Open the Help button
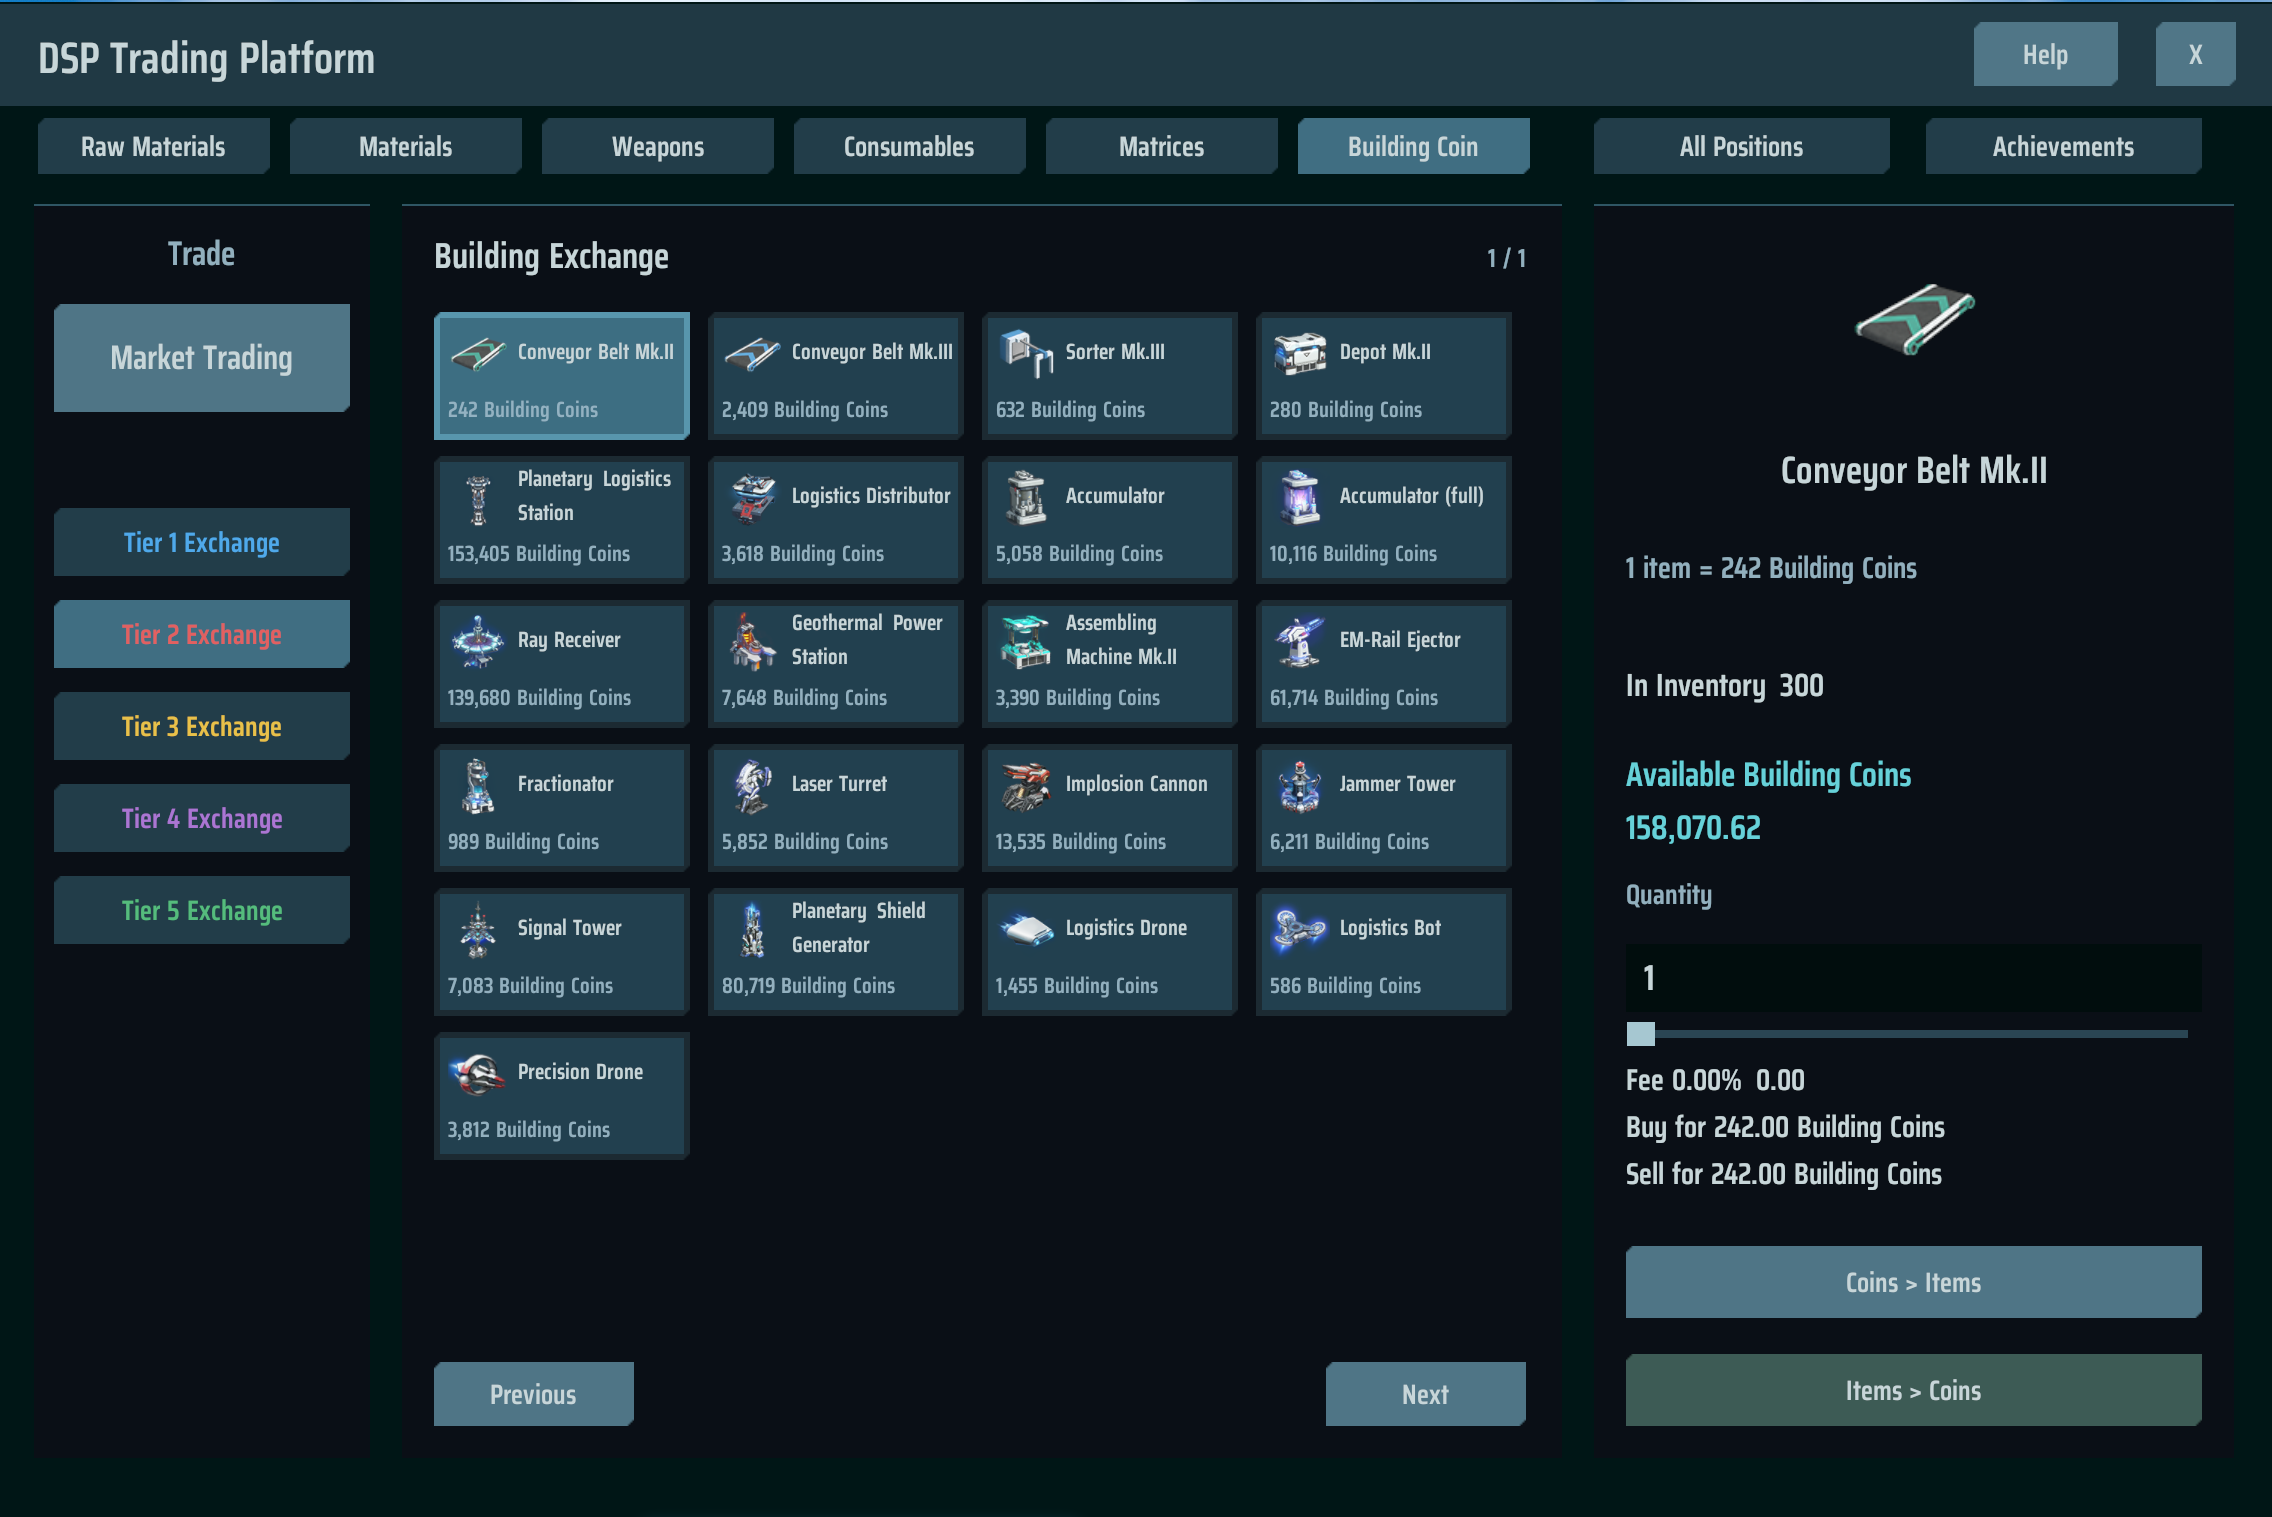Image resolution: width=2272 pixels, height=1517 pixels. [x=2046, y=54]
